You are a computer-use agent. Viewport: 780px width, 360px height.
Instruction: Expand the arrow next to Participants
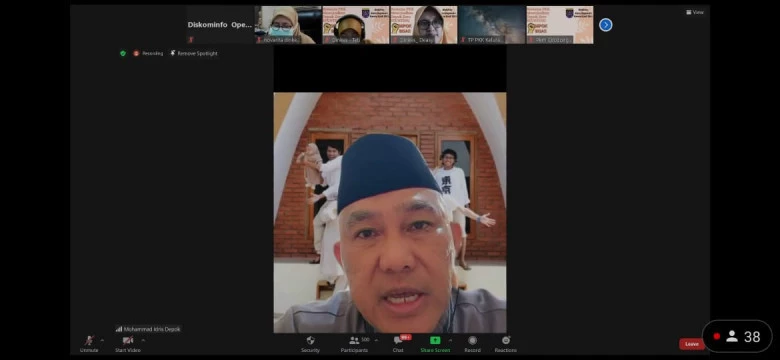[x=376, y=341]
